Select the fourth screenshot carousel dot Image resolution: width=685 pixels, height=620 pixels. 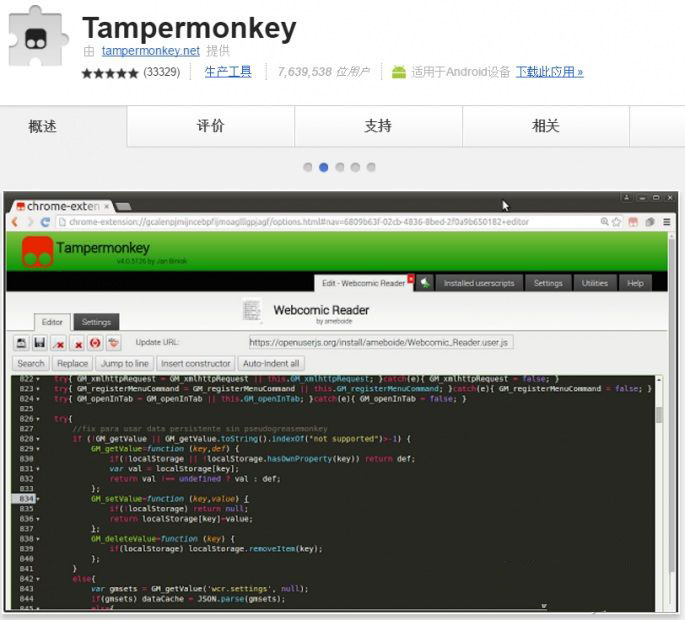356,167
